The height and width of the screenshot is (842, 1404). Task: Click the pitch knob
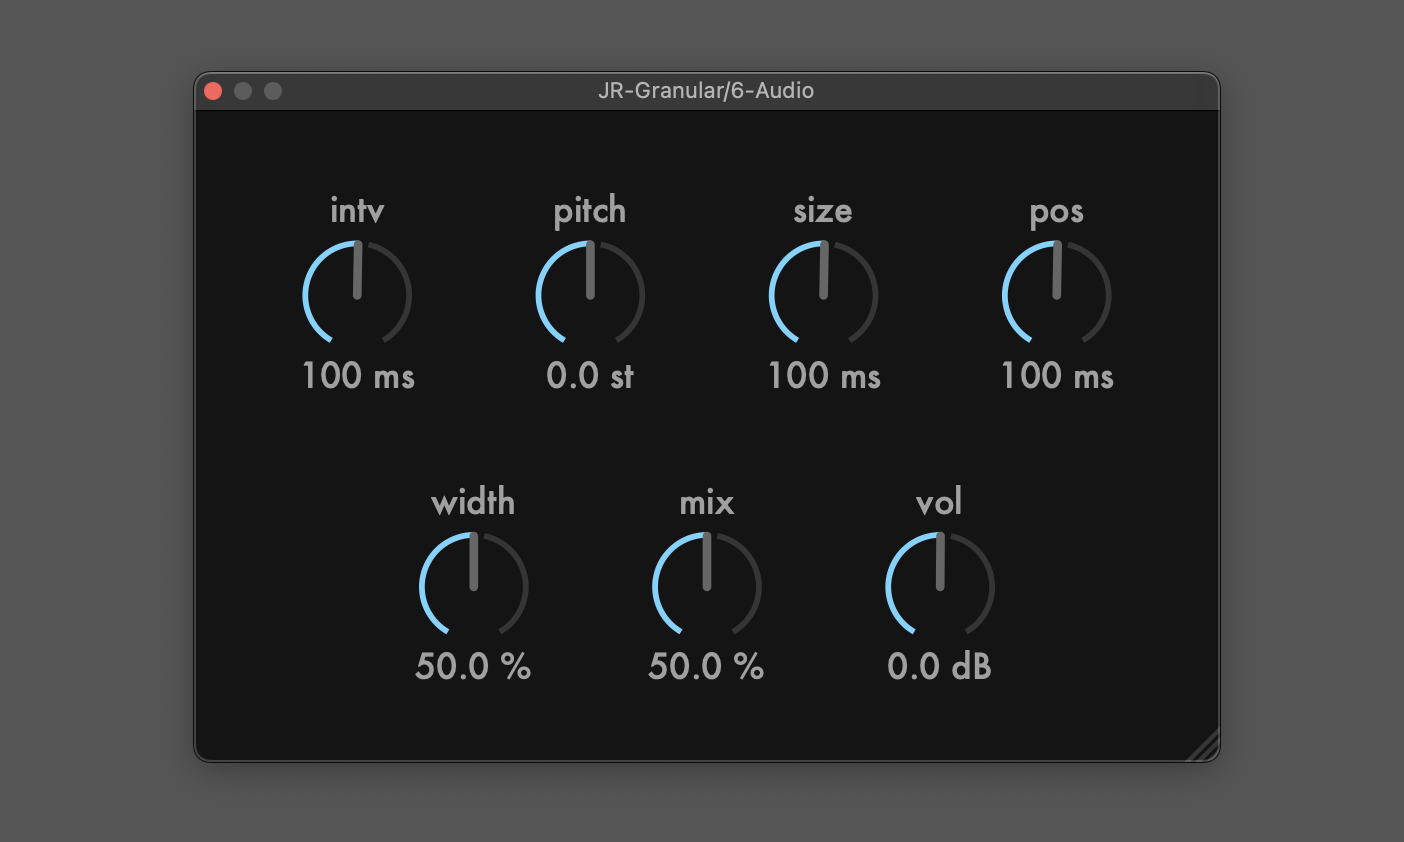(590, 293)
